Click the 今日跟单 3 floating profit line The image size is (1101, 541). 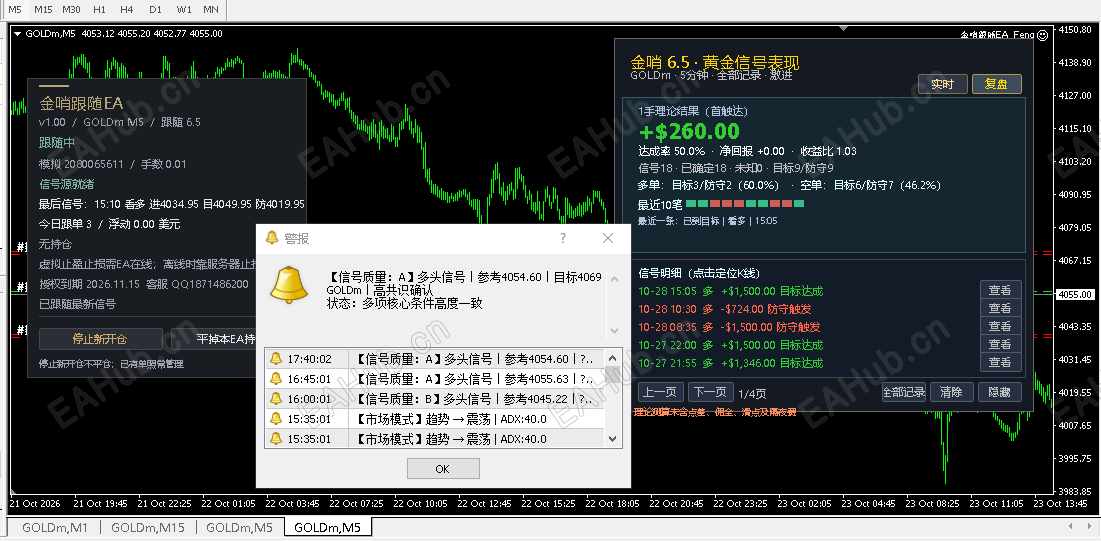point(110,224)
